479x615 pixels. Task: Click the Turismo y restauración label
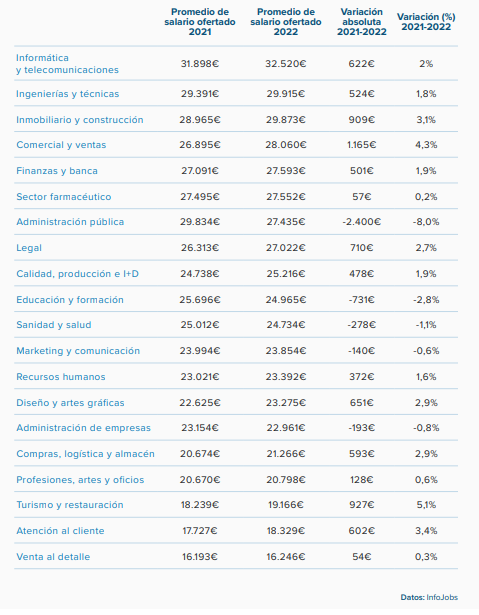(69, 505)
